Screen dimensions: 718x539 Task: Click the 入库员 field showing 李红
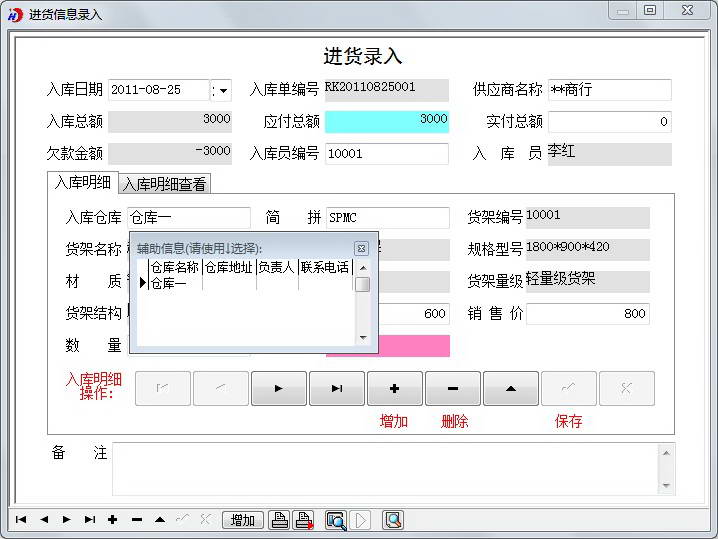click(609, 154)
